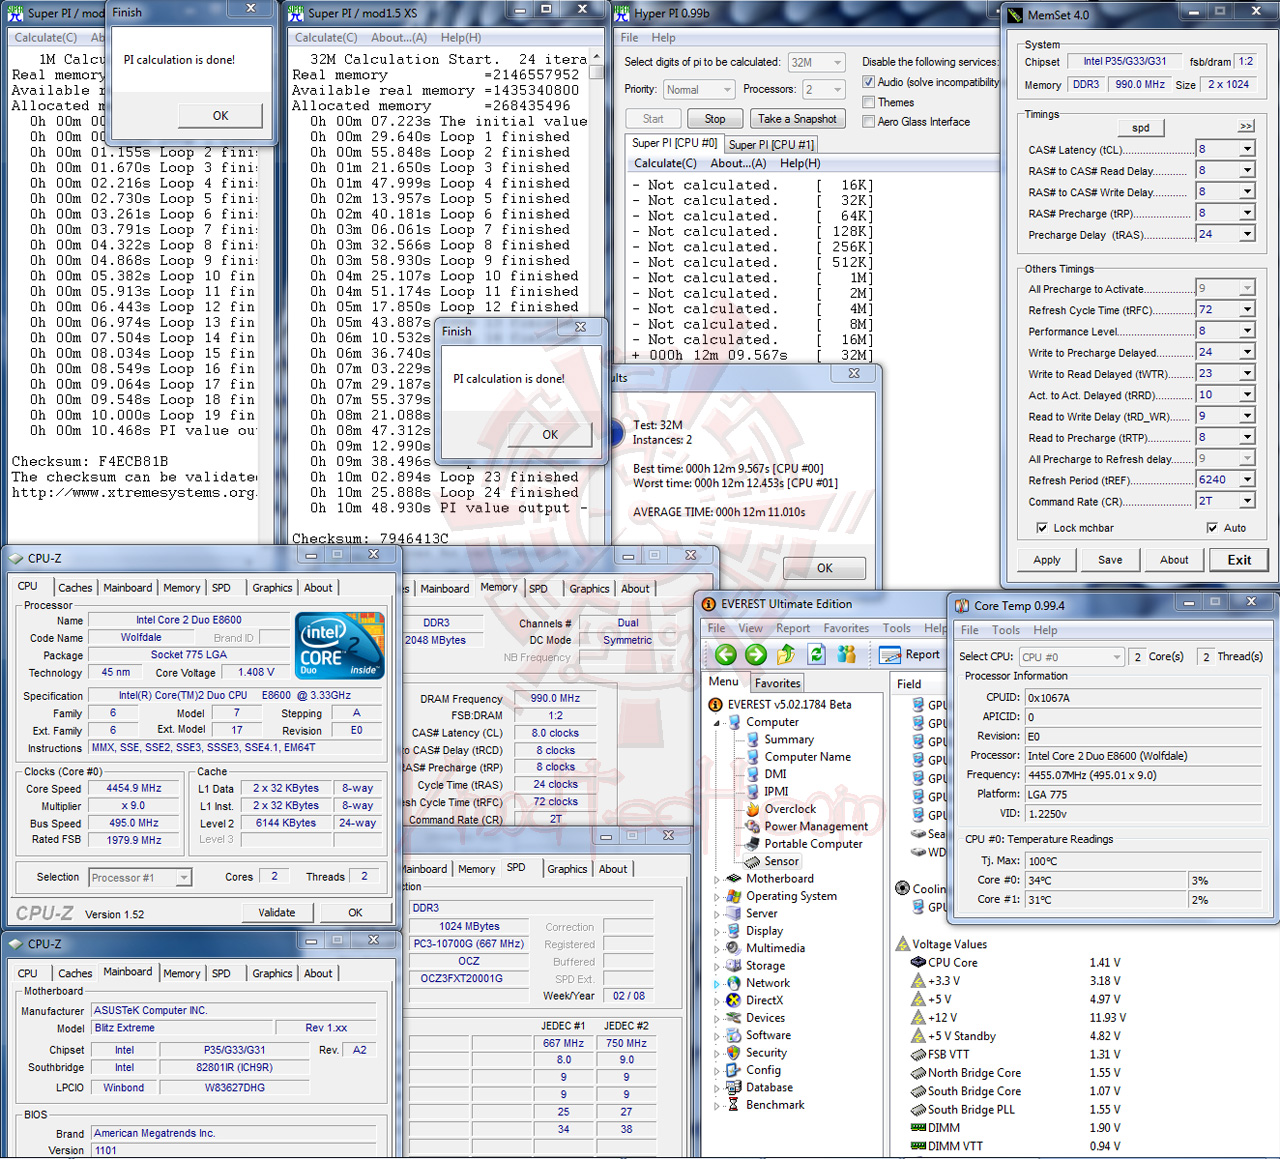Open the Caches tab in the CPU-Z Processor window
This screenshot has height=1159, width=1280.
point(75,588)
